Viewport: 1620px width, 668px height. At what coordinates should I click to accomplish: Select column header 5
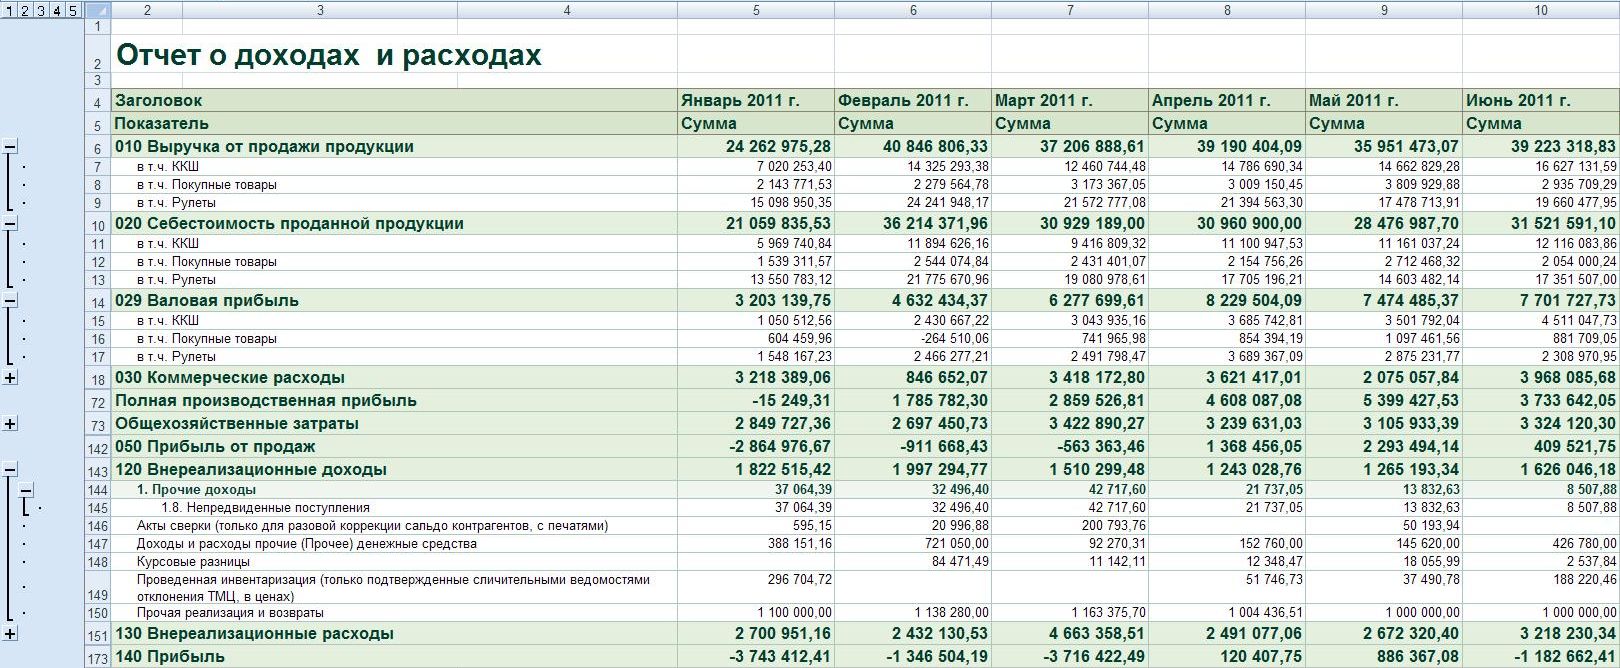(755, 10)
